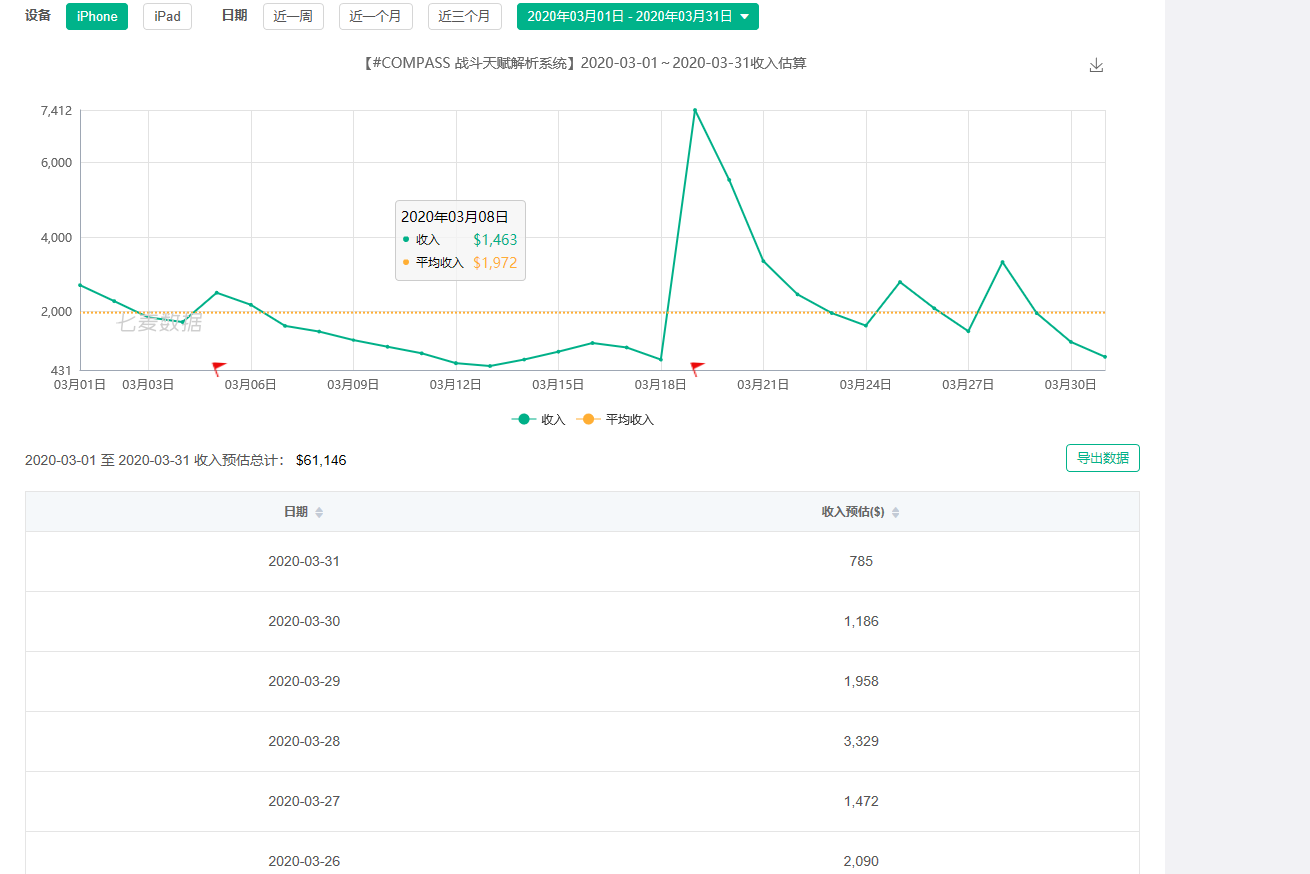Sort table by 日期 column arrows
Viewport: 1310px width, 874px height.
(319, 512)
